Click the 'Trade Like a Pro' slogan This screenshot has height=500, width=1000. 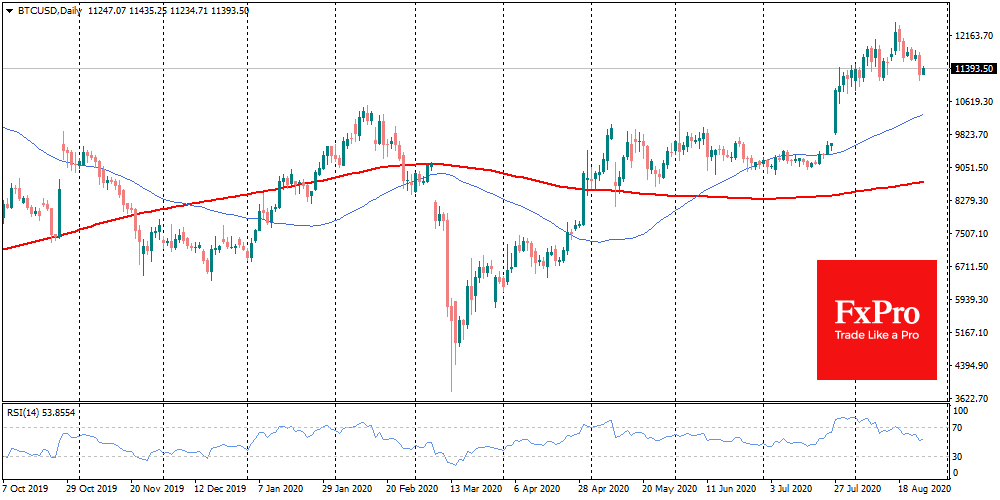[x=876, y=336]
